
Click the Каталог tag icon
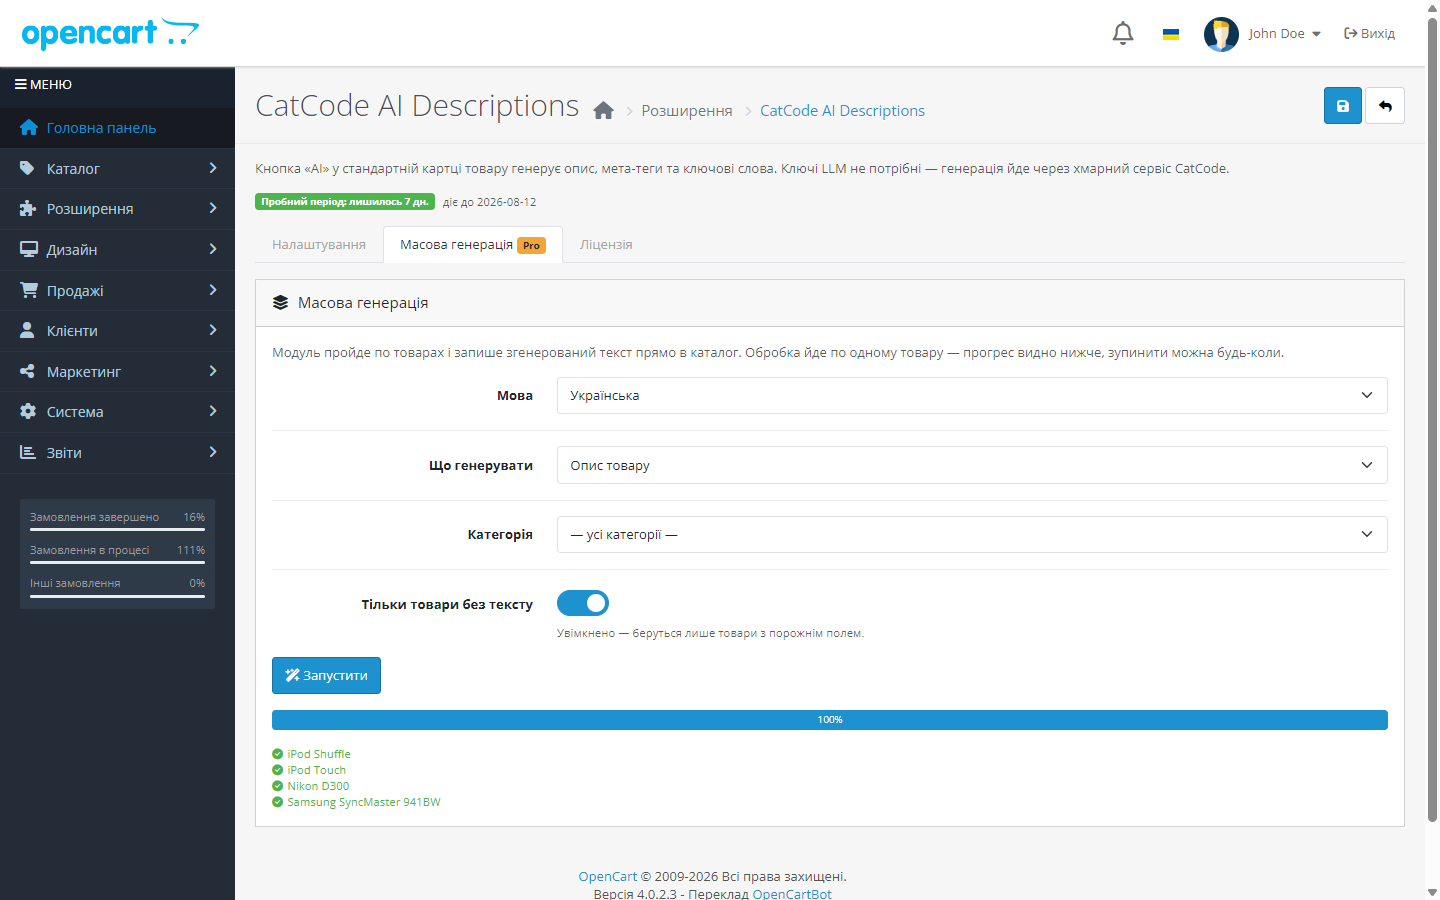pyautogui.click(x=27, y=168)
